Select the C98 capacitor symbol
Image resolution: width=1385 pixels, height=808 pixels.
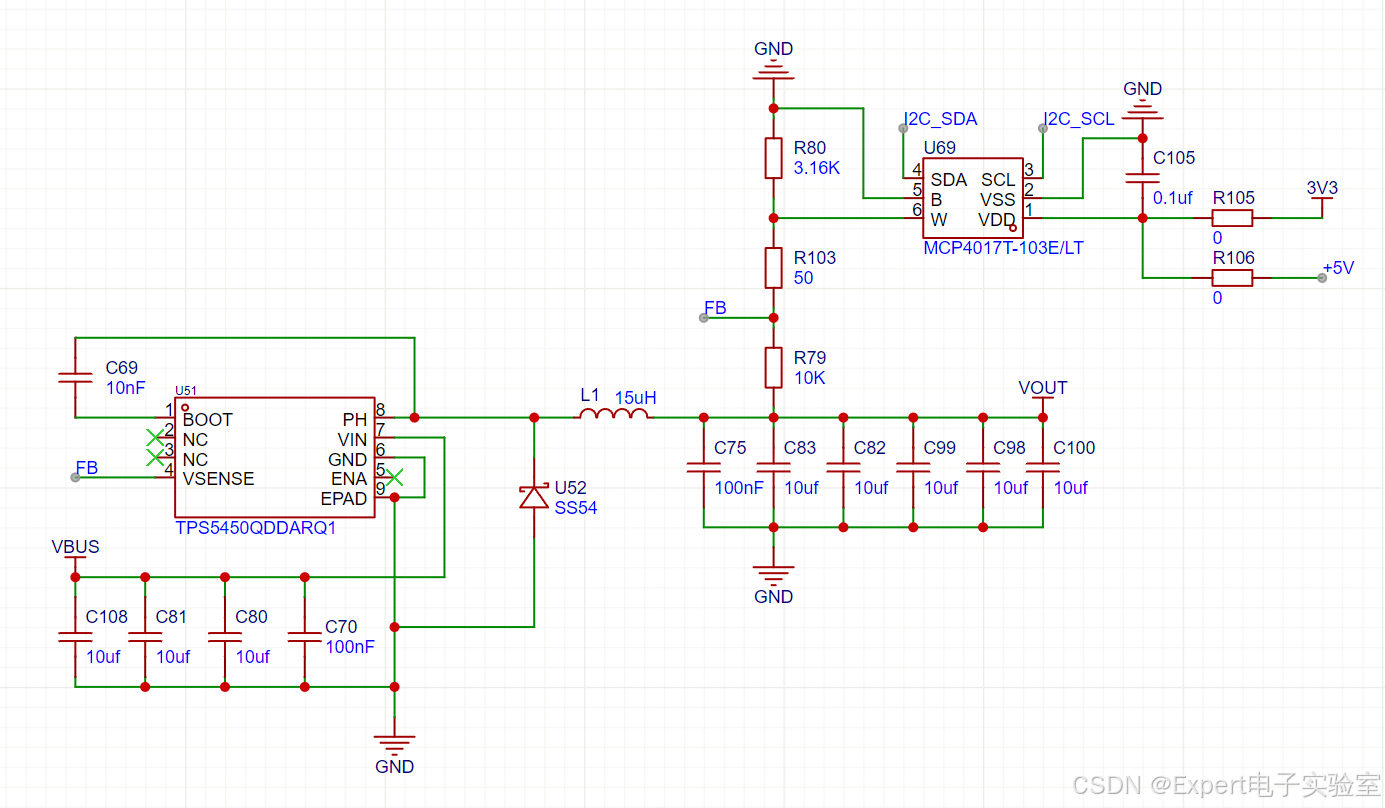(x=983, y=467)
